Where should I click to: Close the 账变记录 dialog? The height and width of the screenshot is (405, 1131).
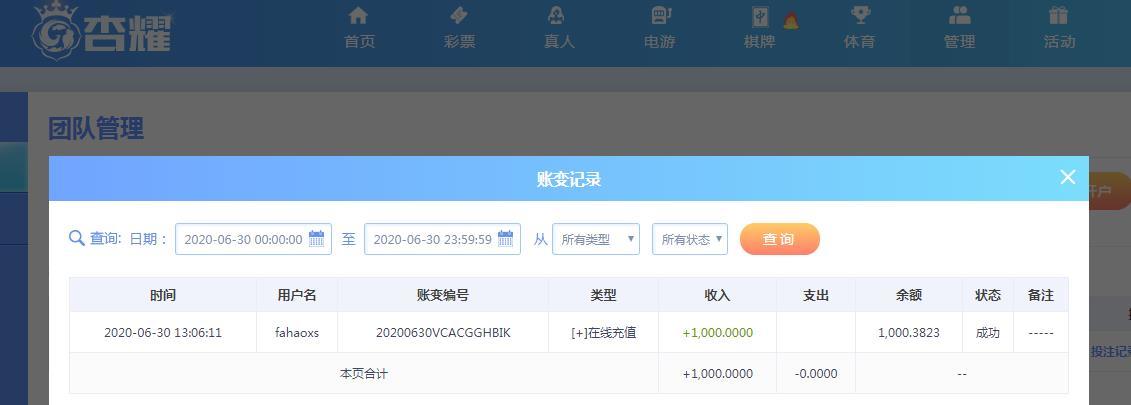pyautogui.click(x=1067, y=177)
